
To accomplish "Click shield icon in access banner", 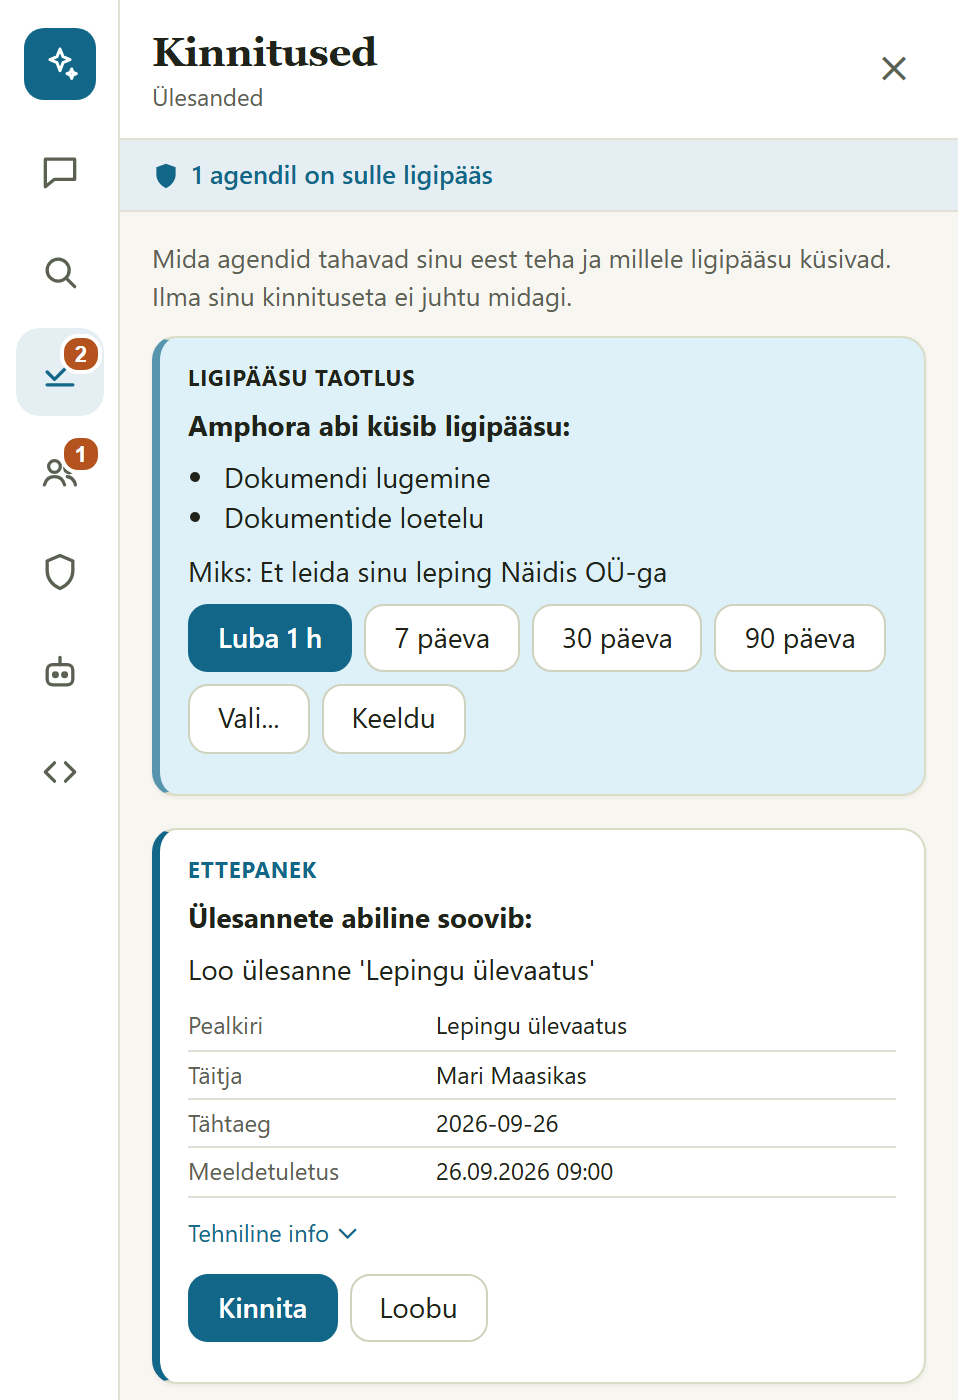I will pos(166,176).
